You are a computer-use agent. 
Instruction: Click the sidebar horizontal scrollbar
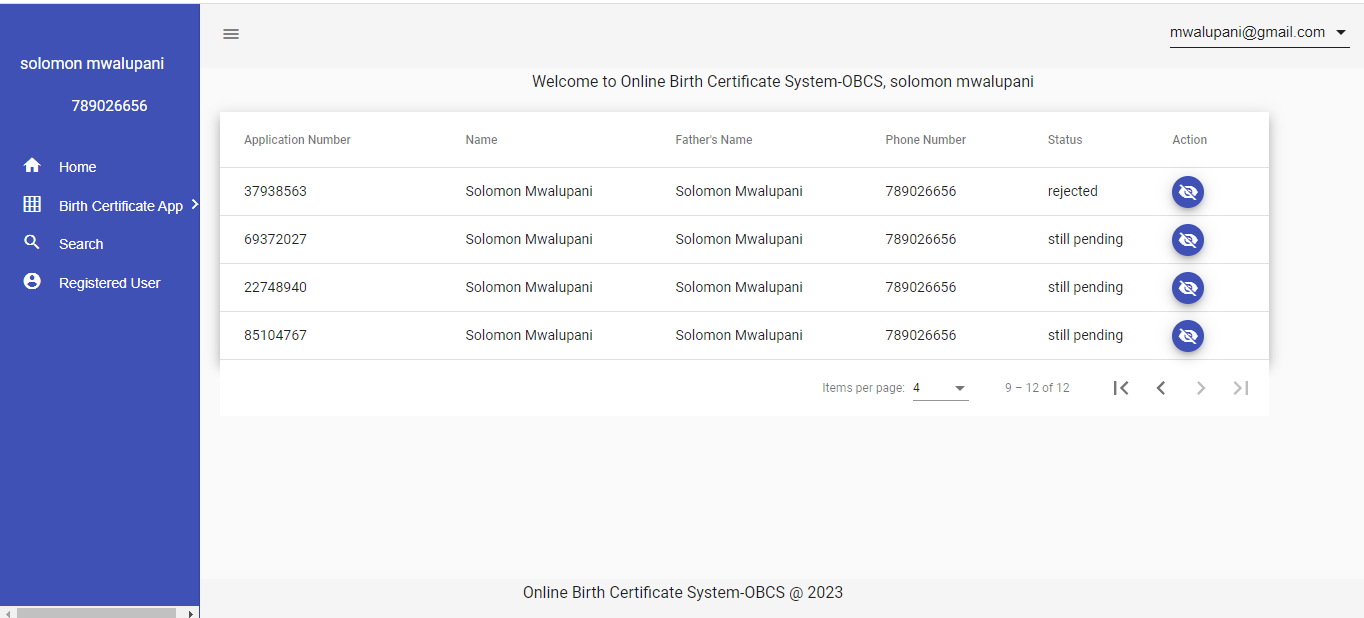pyautogui.click(x=96, y=612)
